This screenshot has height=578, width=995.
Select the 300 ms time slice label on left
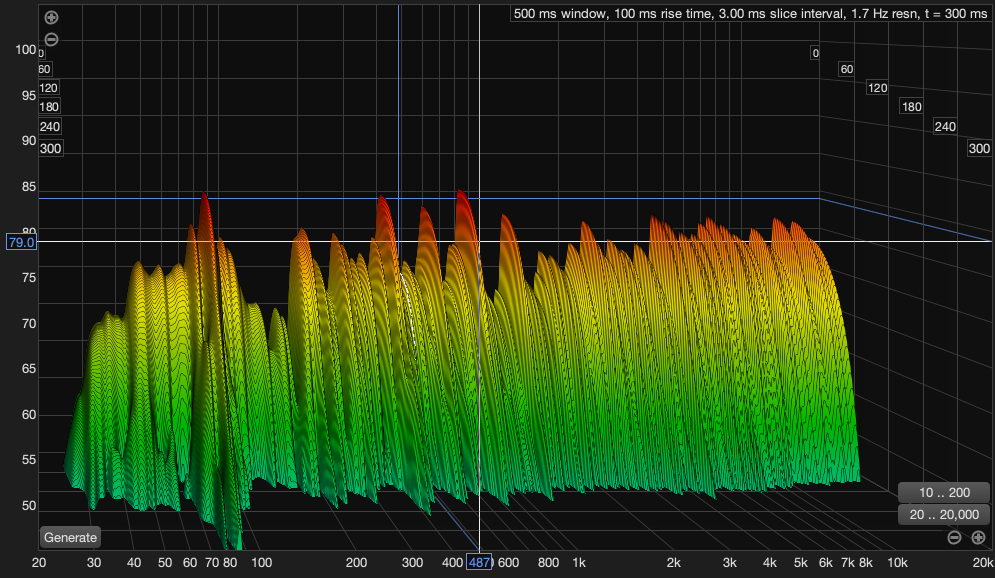52,147
